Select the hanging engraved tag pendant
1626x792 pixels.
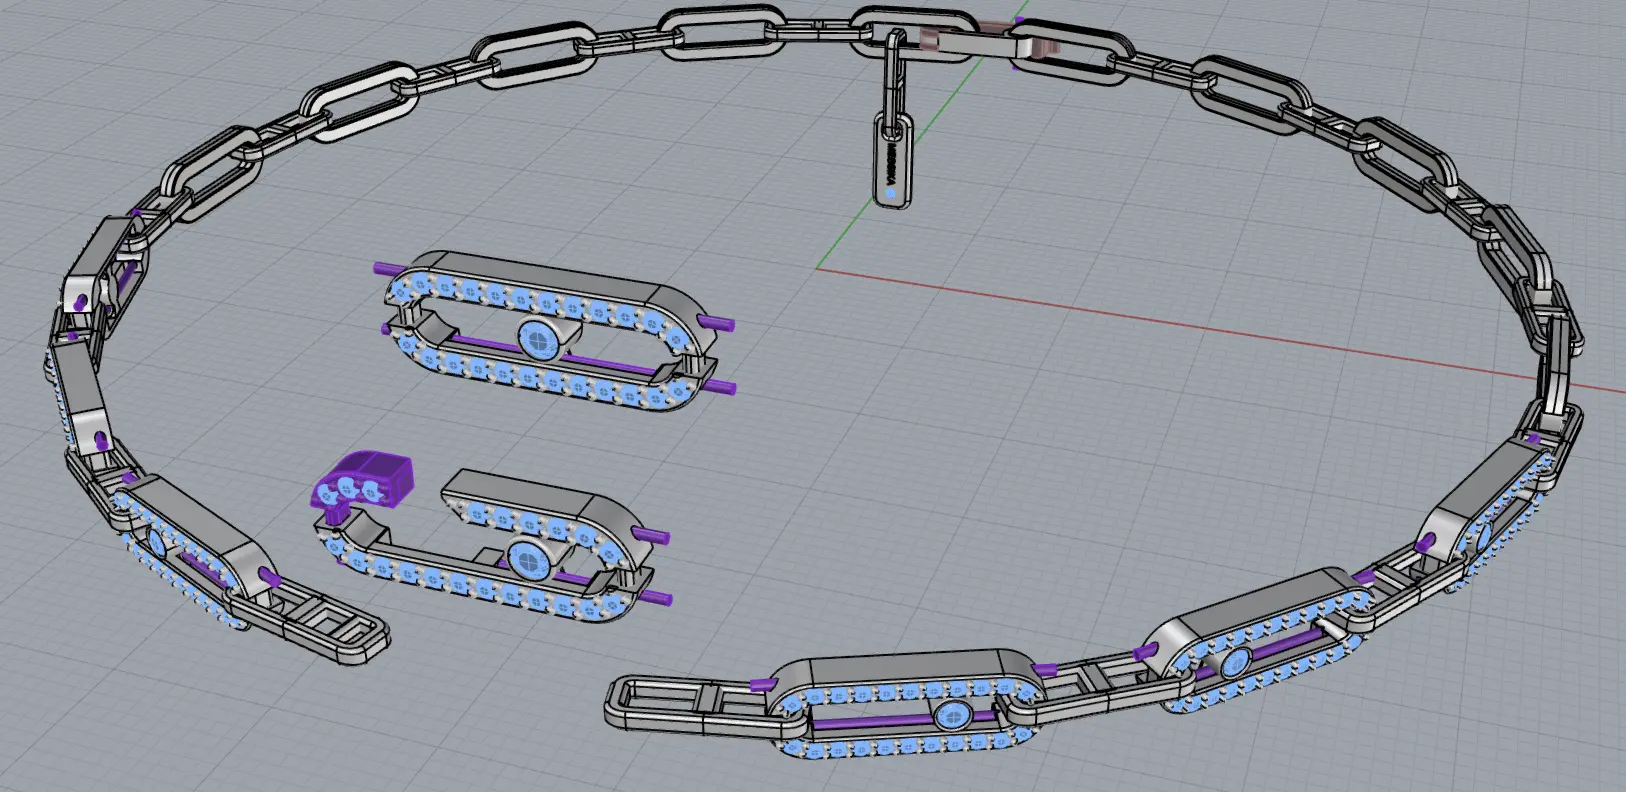pos(893,159)
